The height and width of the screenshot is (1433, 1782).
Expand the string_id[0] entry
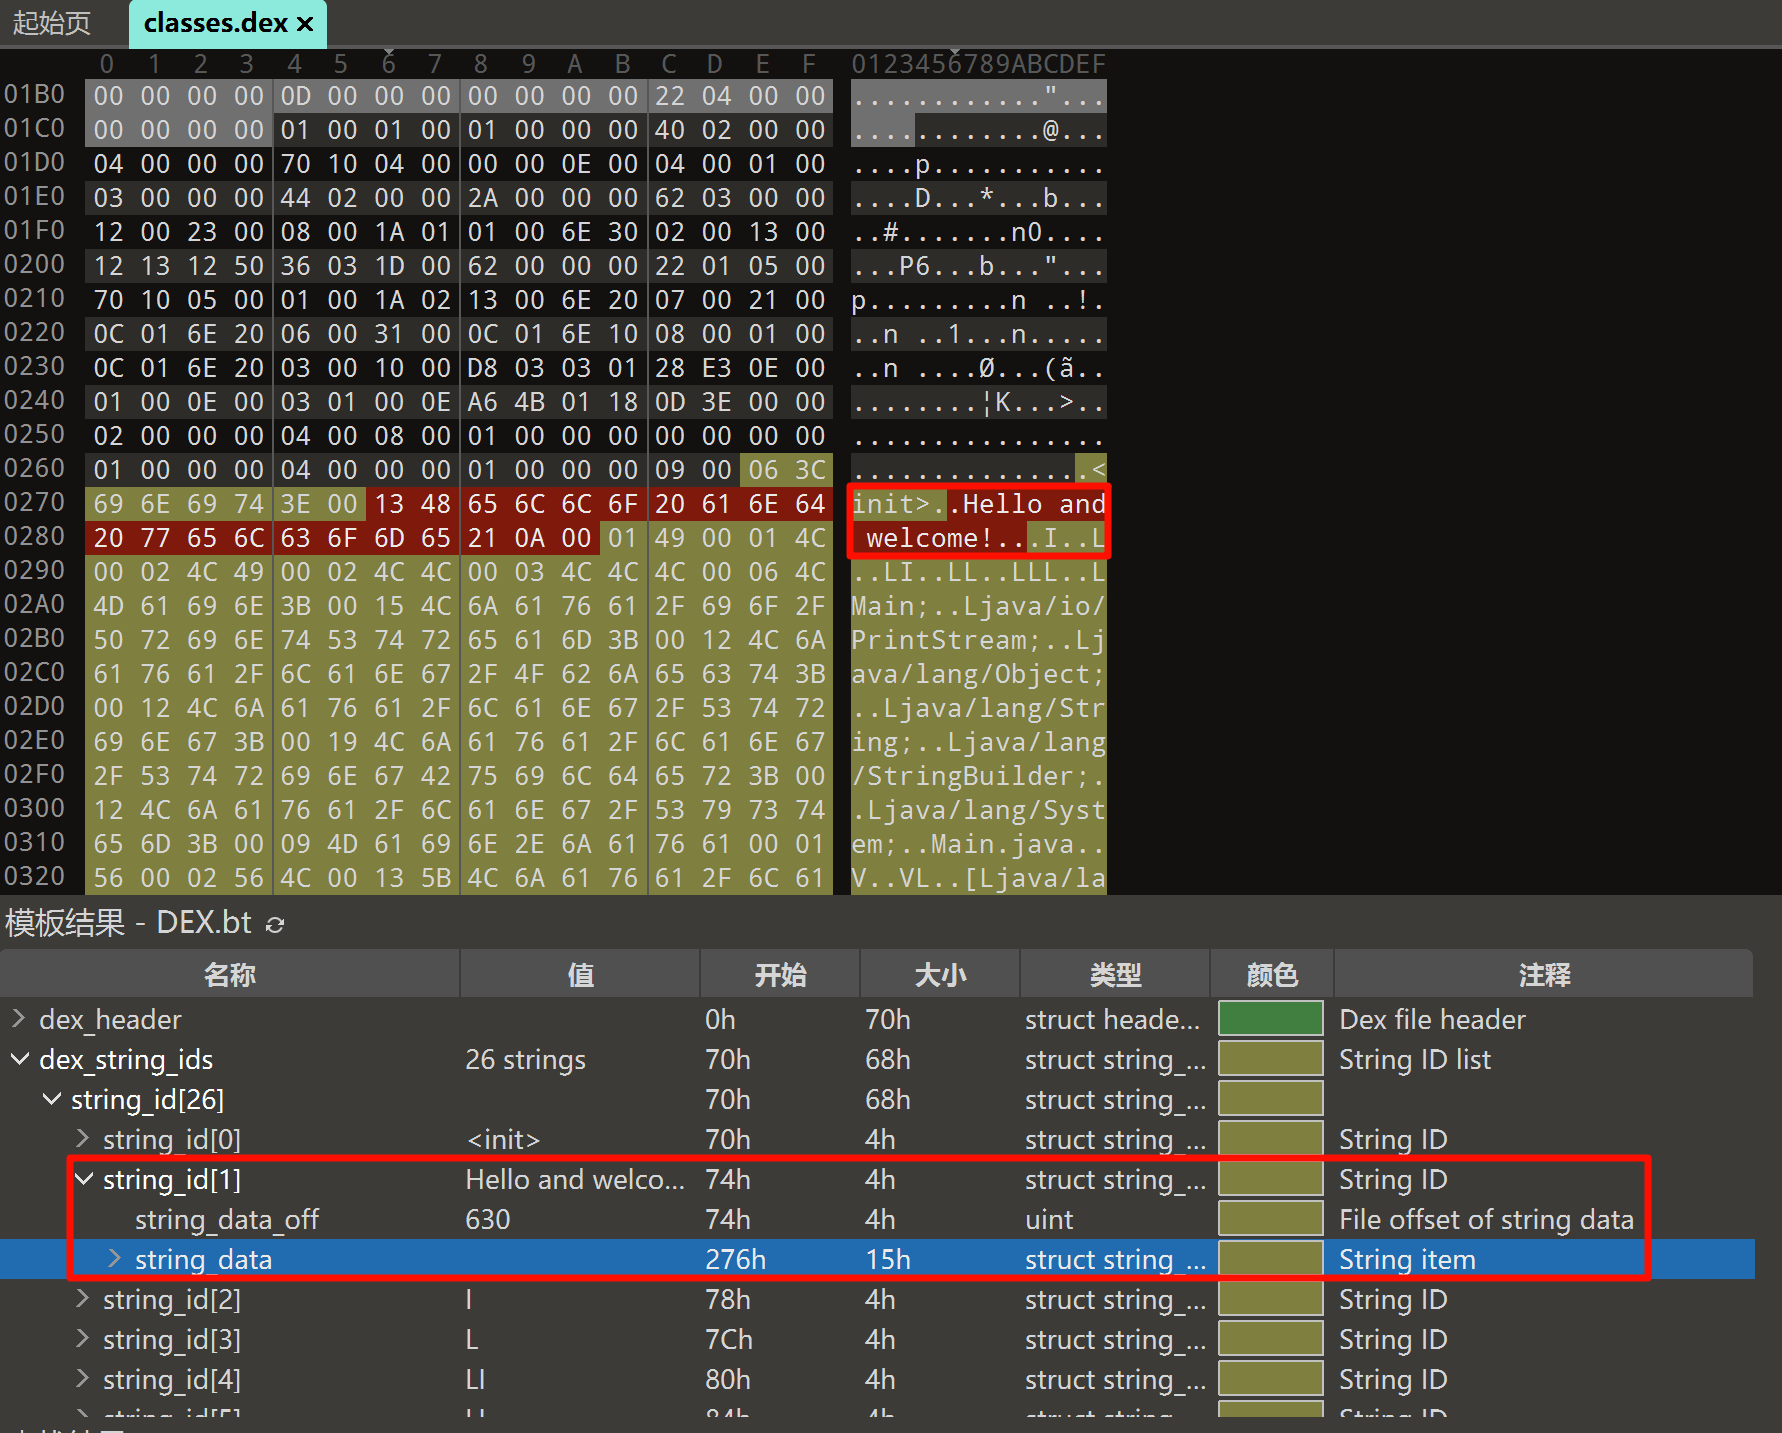coord(83,1139)
